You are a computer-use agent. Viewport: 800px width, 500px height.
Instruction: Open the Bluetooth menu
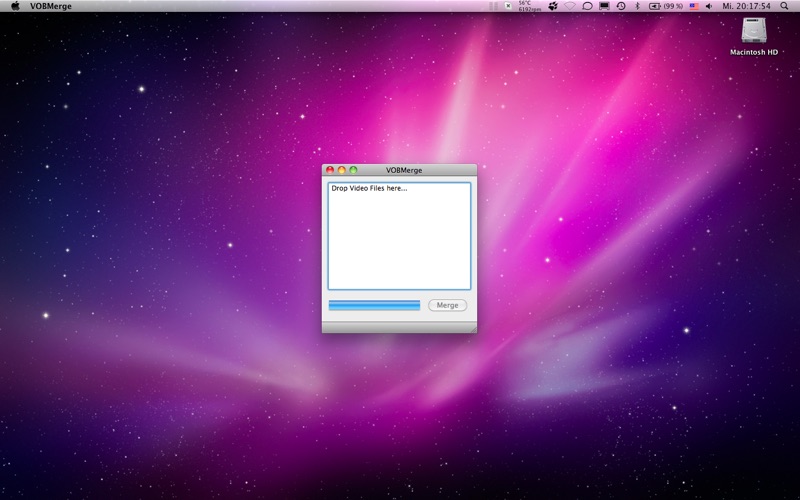tap(637, 6)
